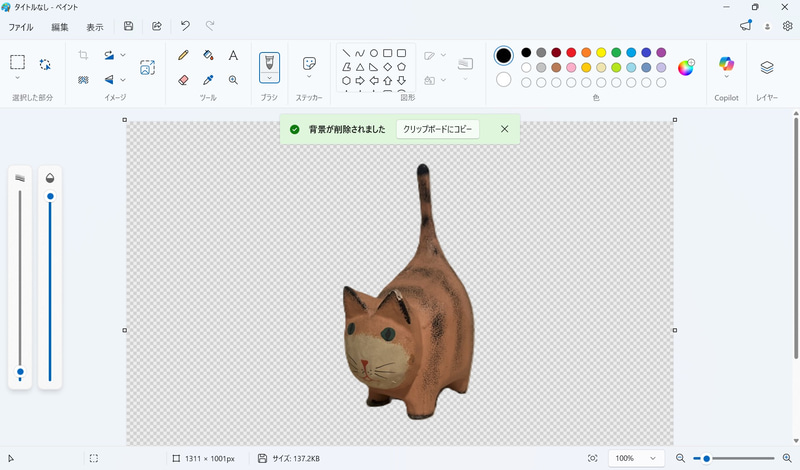This screenshot has height=470, width=800.
Task: Select secondary color 2 white circle
Action: coord(504,79)
